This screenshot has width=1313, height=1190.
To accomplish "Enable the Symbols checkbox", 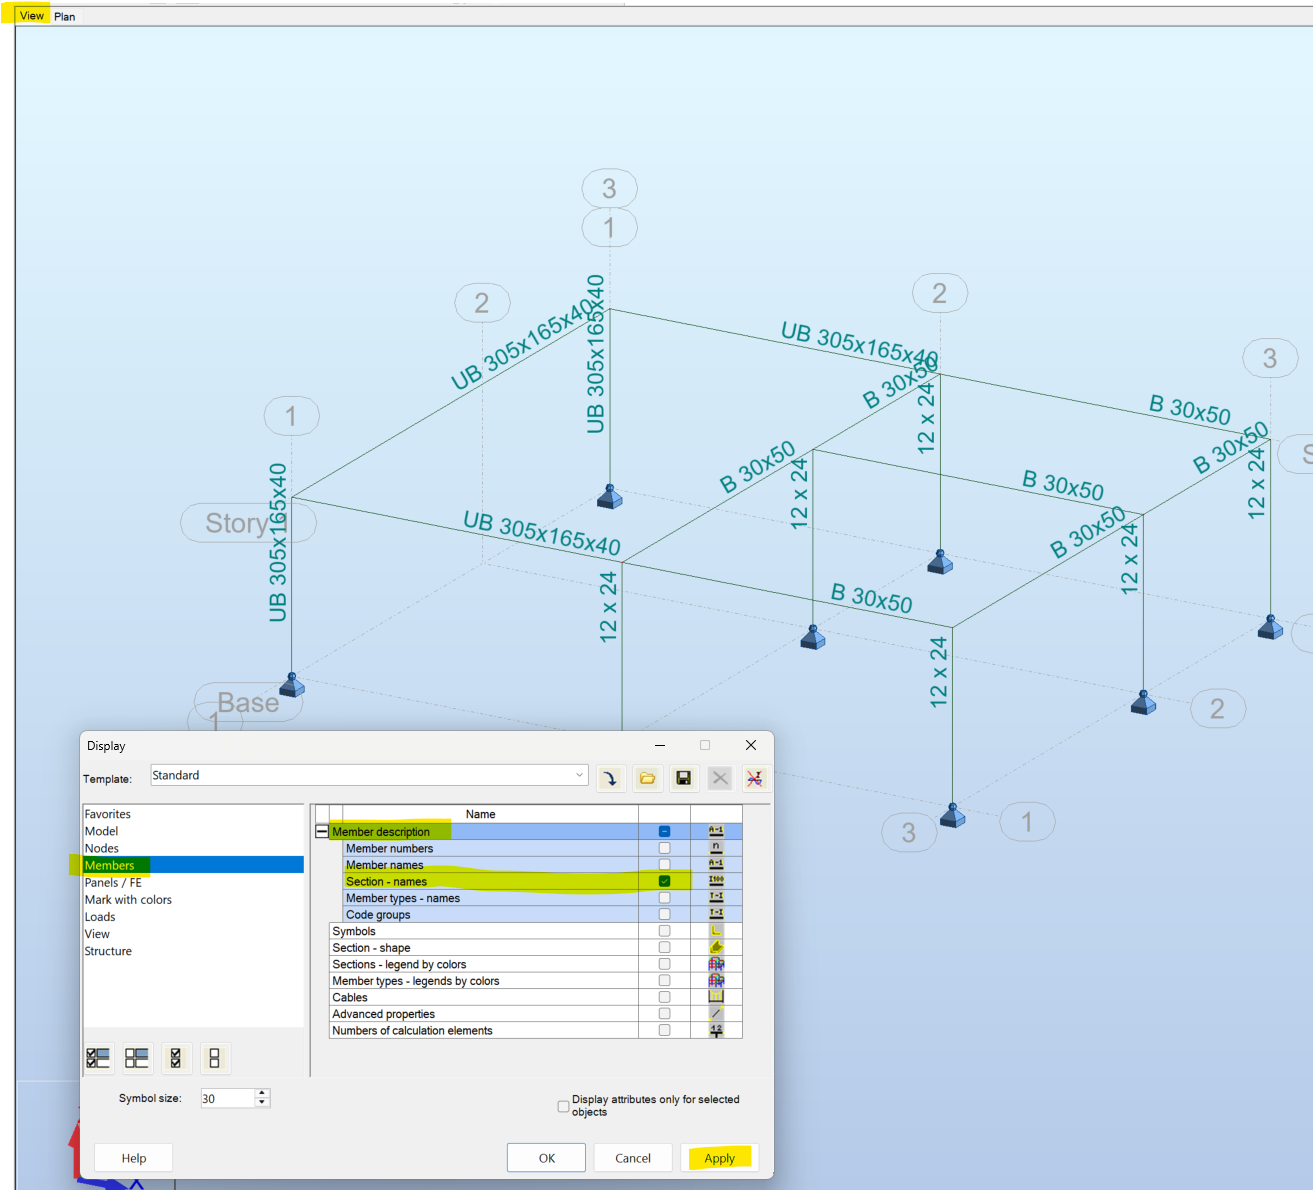I will click(x=664, y=931).
